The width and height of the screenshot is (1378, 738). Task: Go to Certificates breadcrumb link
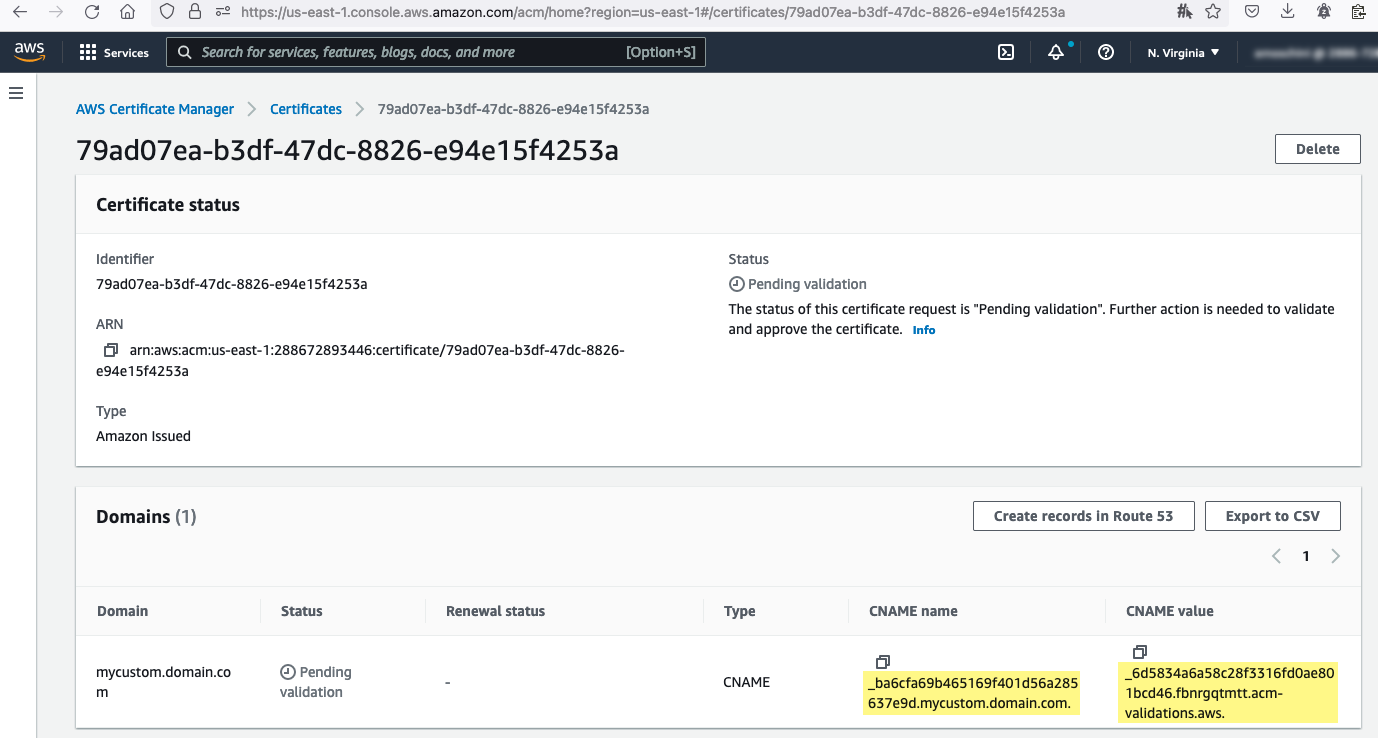(306, 109)
